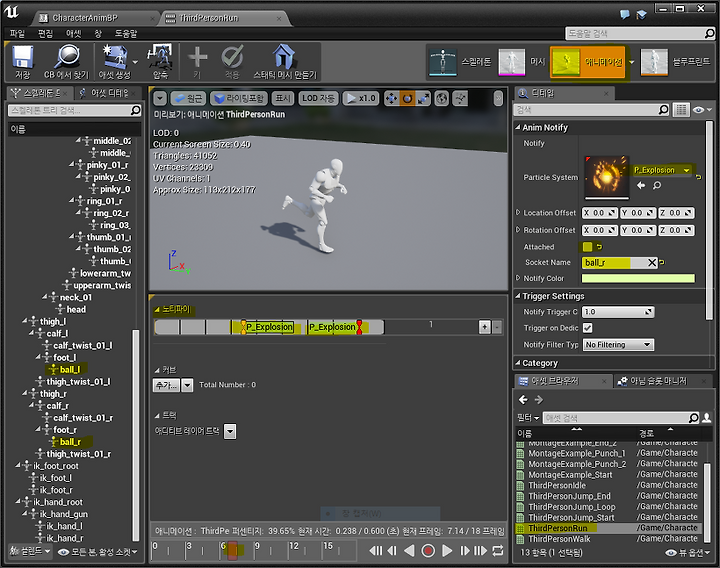720x568 pixels.
Task: Select the scale gizmo viewport tool
Action: (423, 98)
